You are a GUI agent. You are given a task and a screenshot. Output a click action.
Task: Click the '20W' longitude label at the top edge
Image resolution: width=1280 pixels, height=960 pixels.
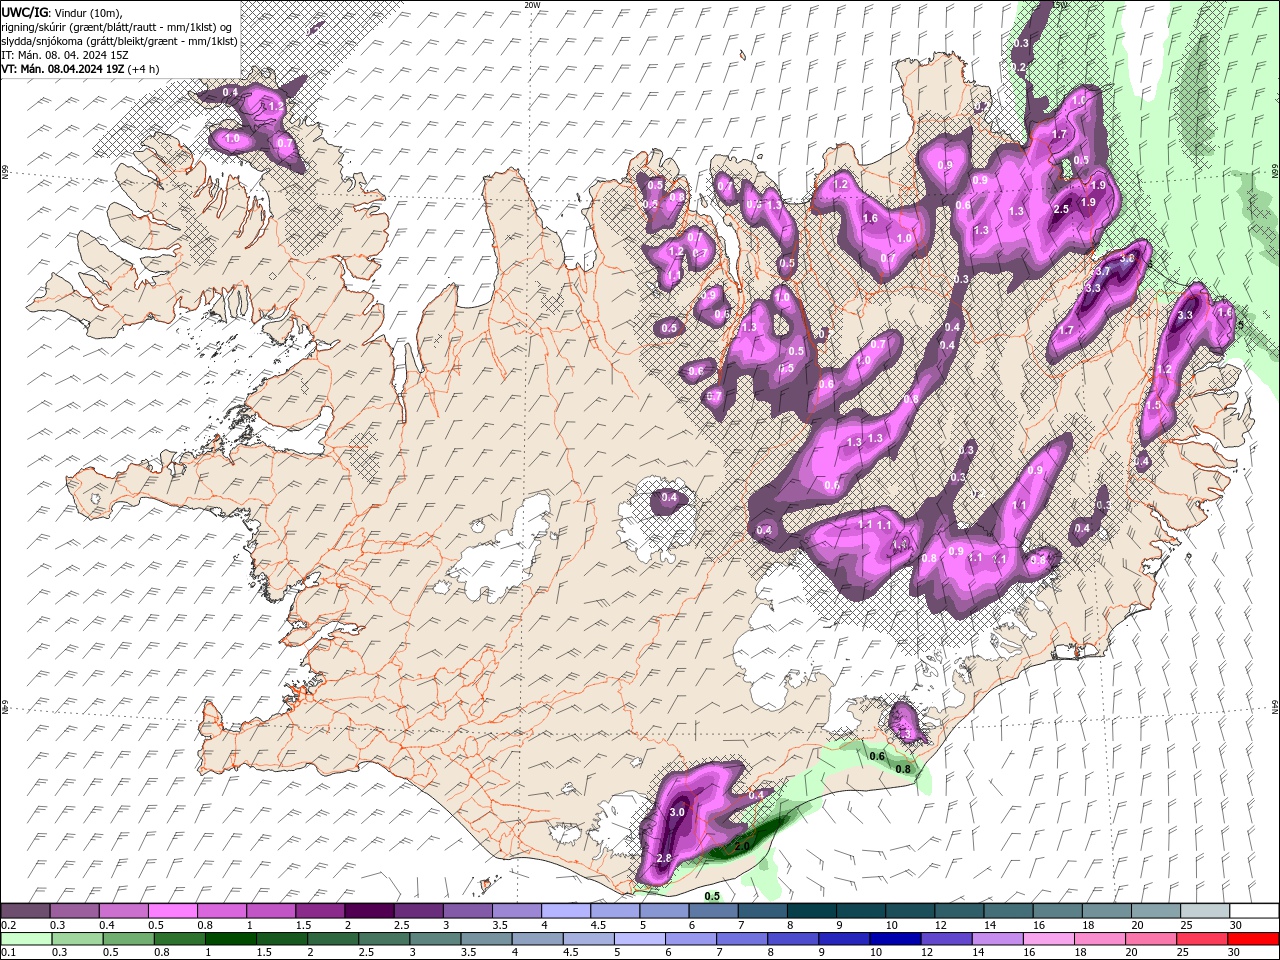[532, 5]
